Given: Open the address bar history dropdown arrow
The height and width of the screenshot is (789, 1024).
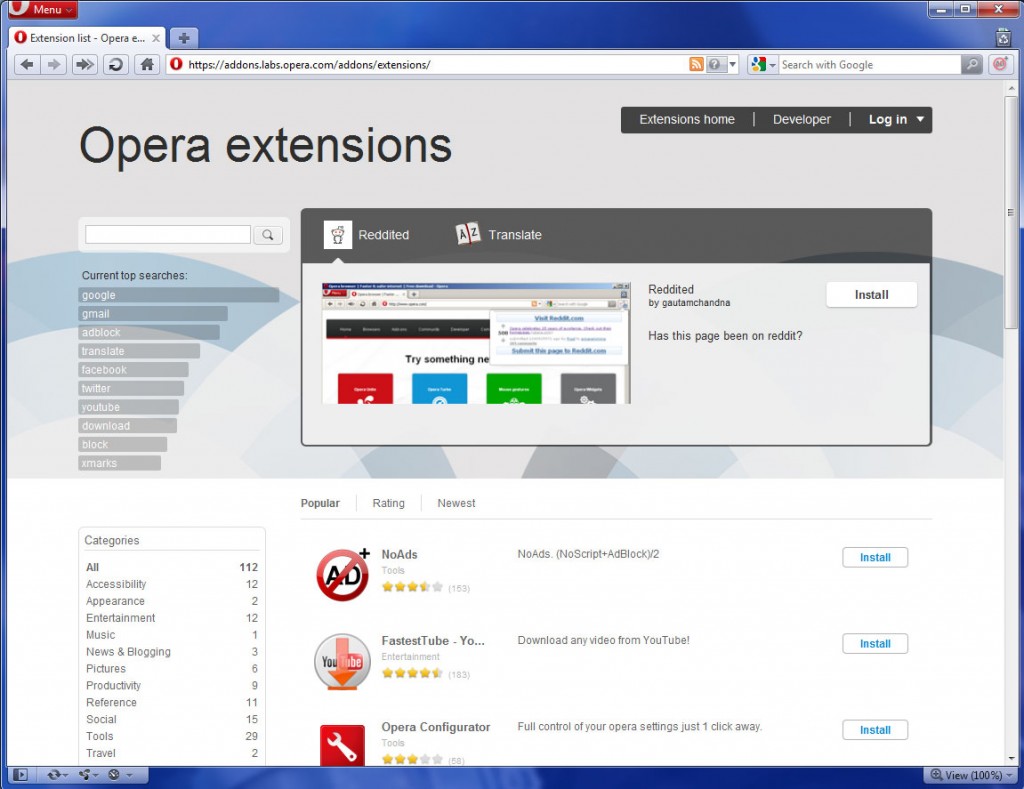Looking at the screenshot, I should [733, 65].
